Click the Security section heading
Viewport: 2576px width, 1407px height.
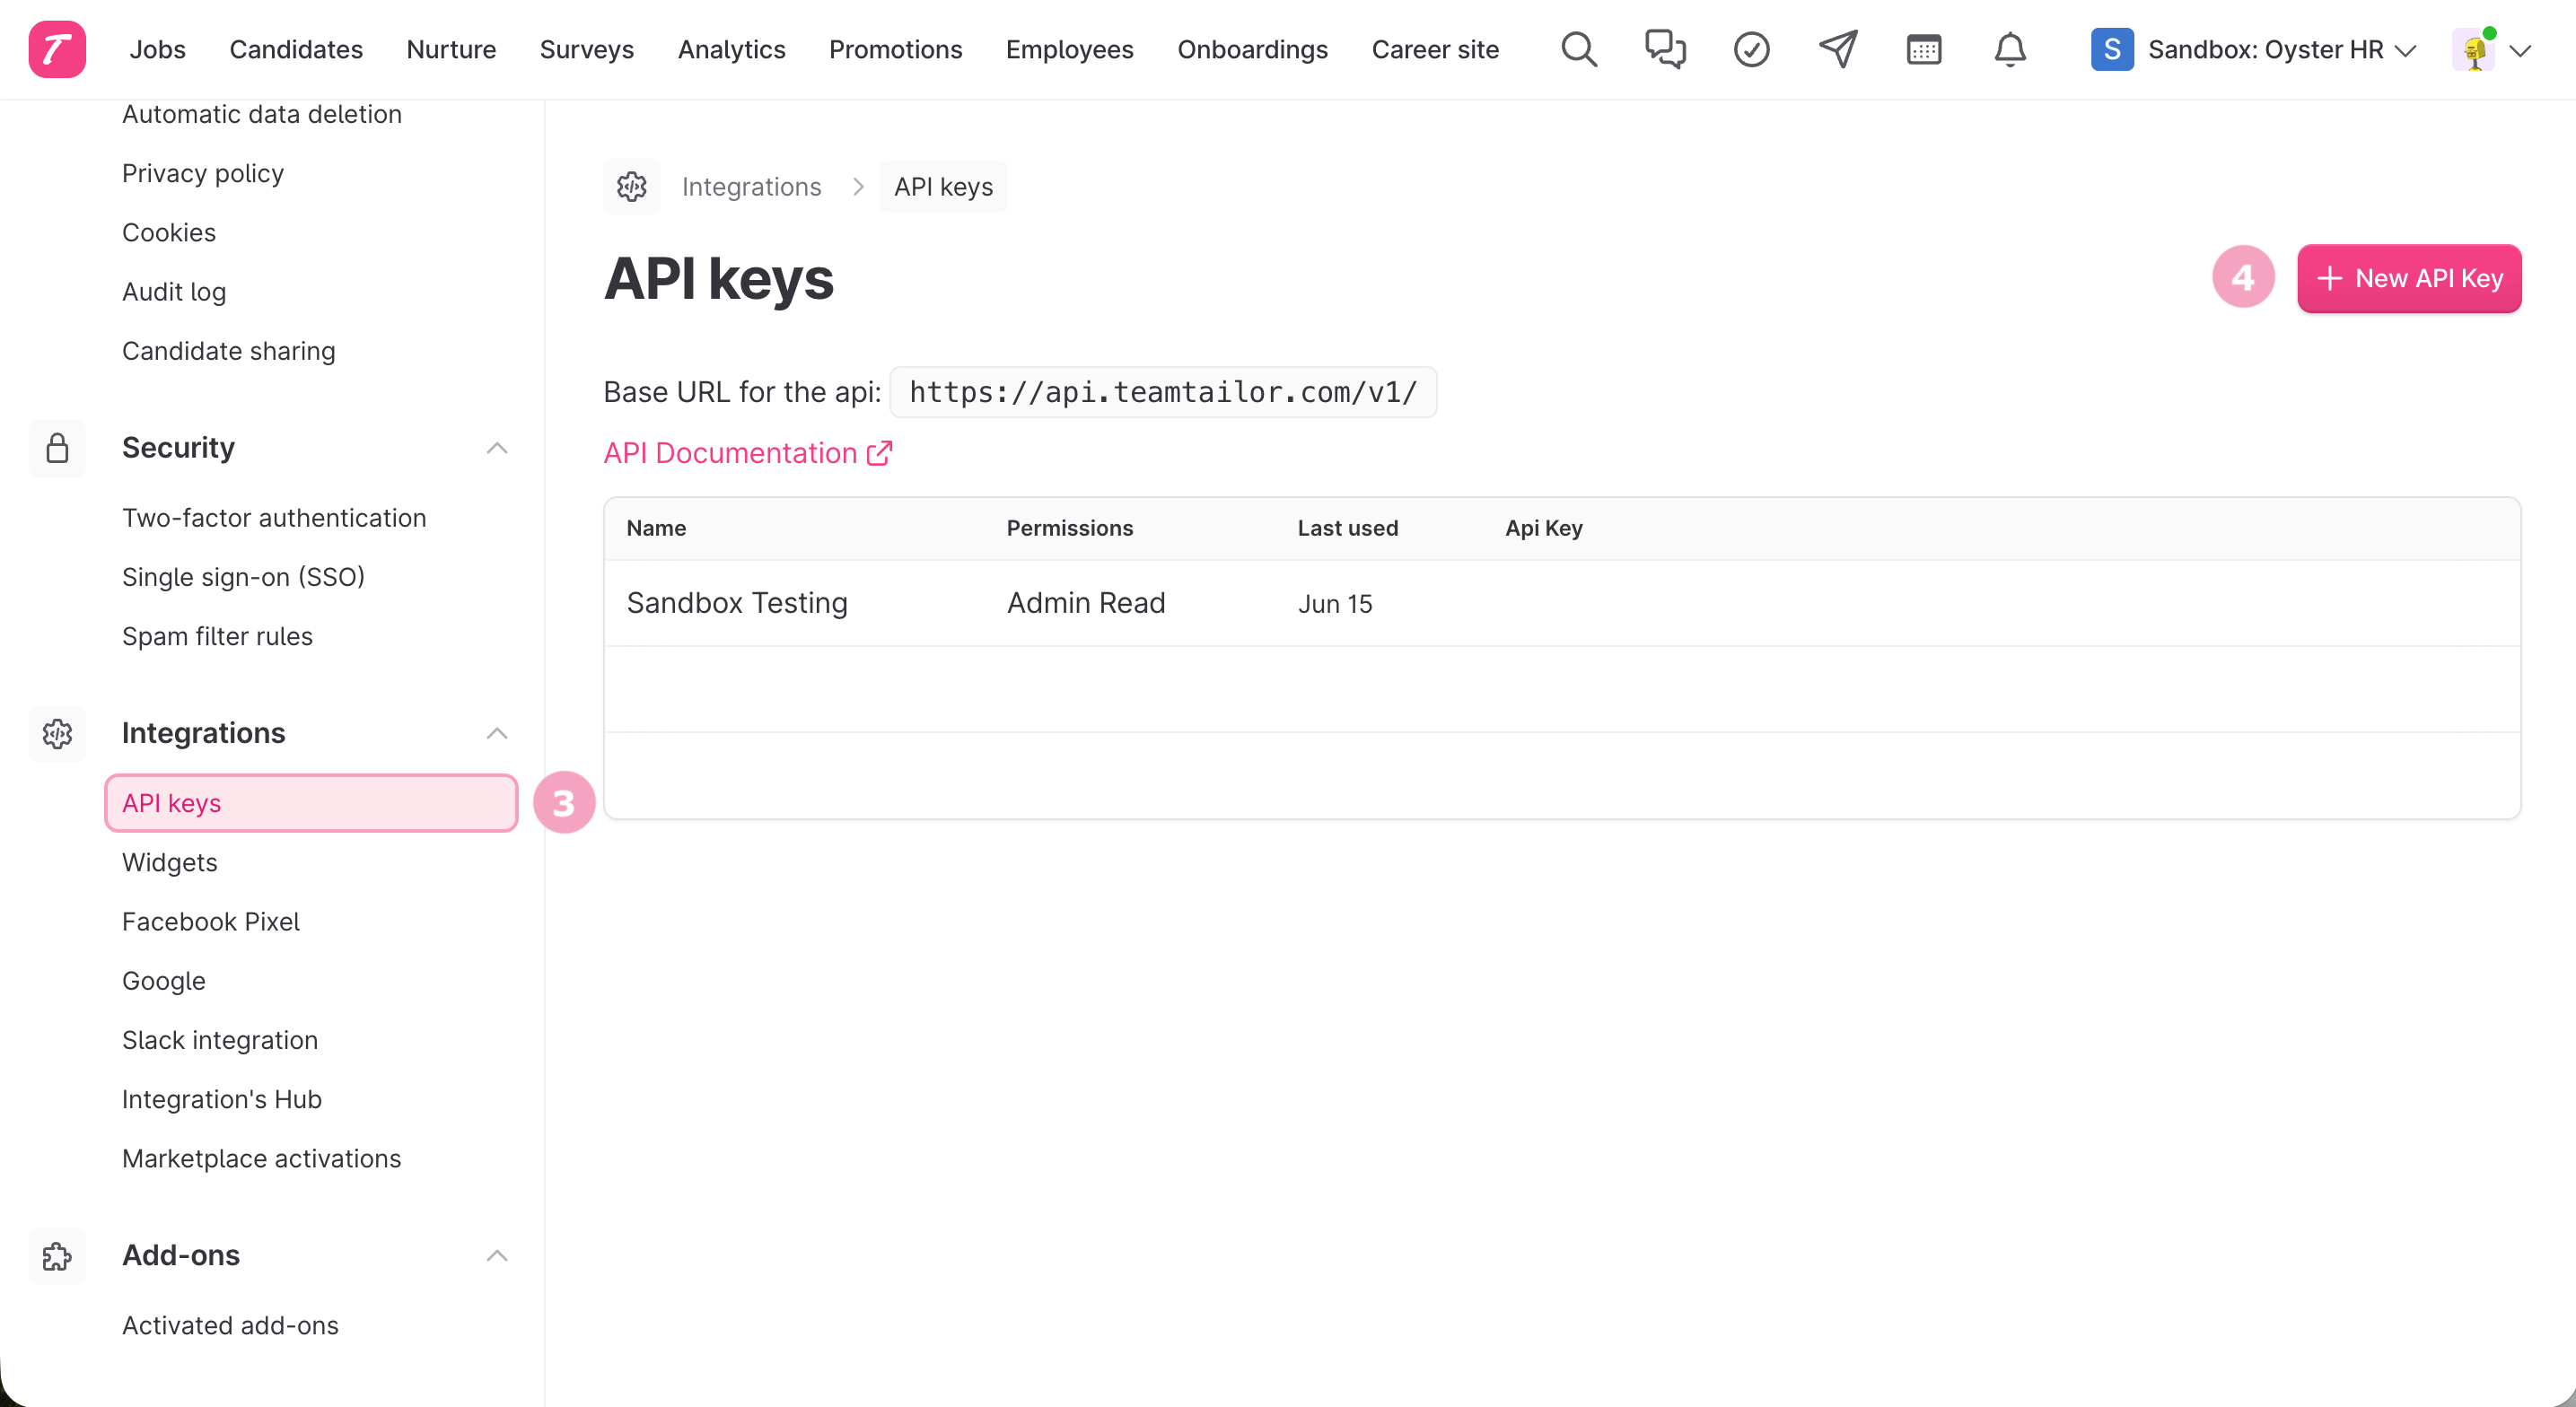(178, 448)
